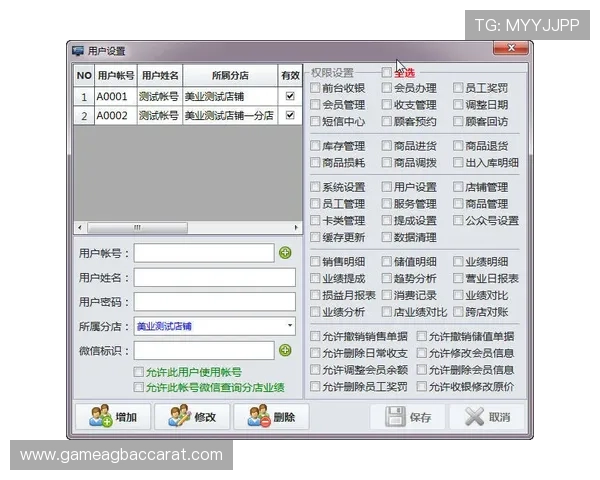Check the 销售明细 report permission

tap(315, 261)
